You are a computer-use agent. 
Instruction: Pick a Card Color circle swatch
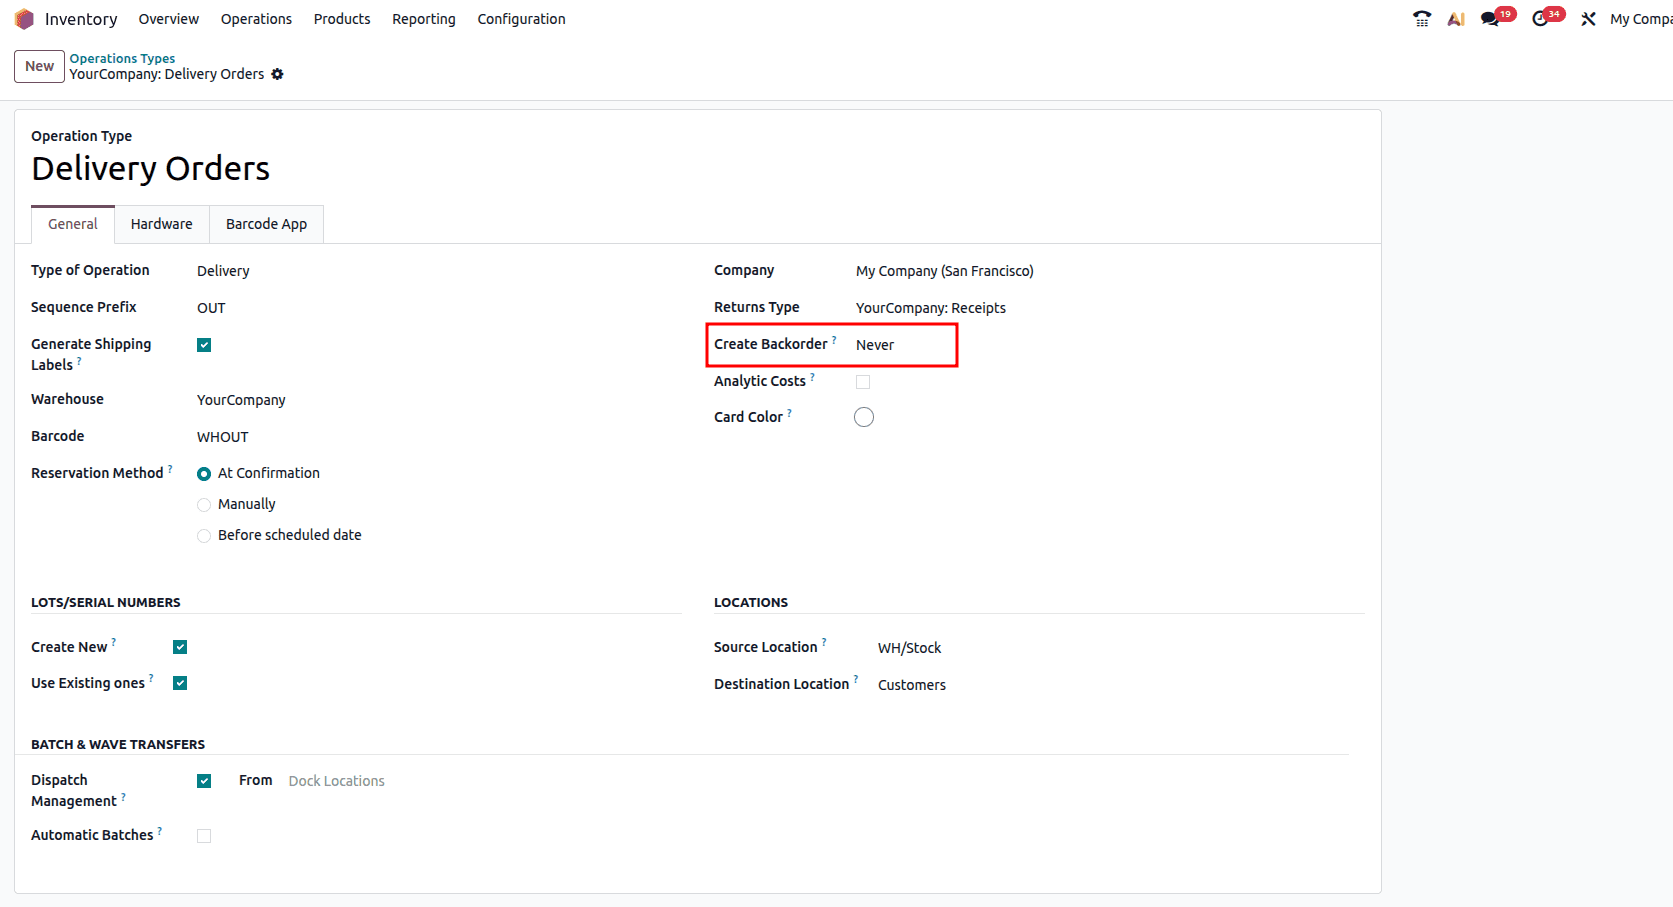pos(864,417)
